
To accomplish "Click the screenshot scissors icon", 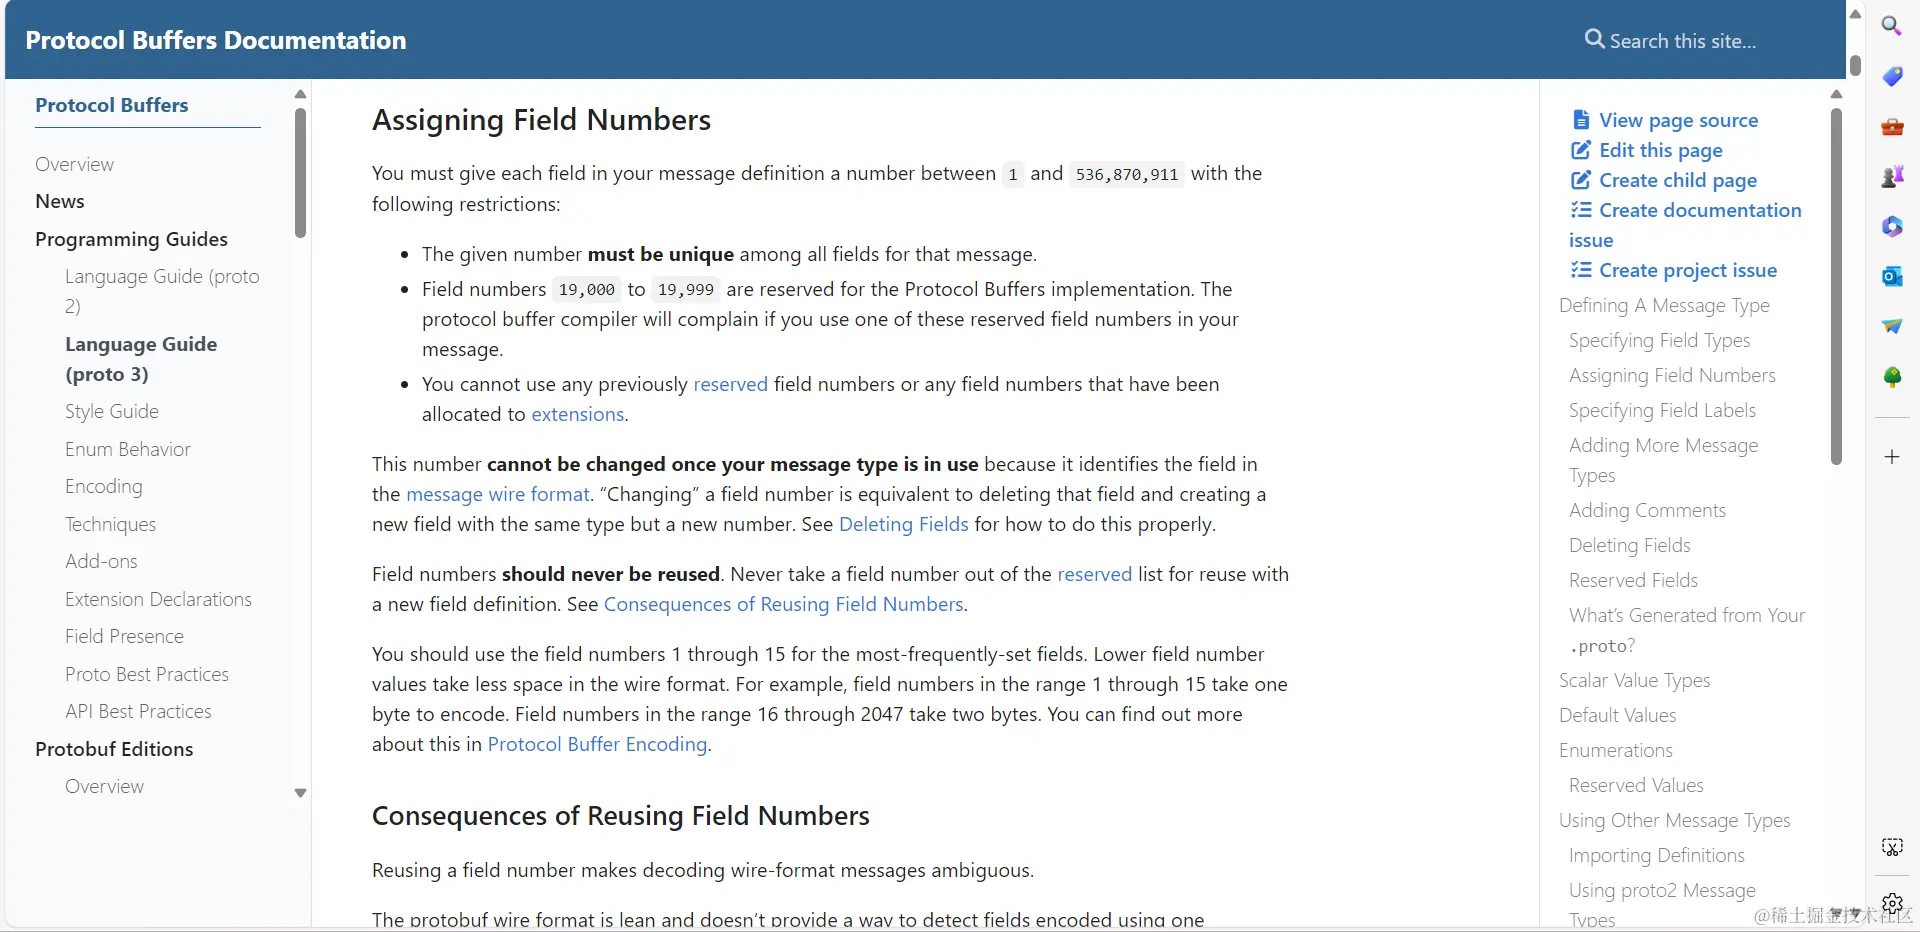I will pyautogui.click(x=1891, y=847).
